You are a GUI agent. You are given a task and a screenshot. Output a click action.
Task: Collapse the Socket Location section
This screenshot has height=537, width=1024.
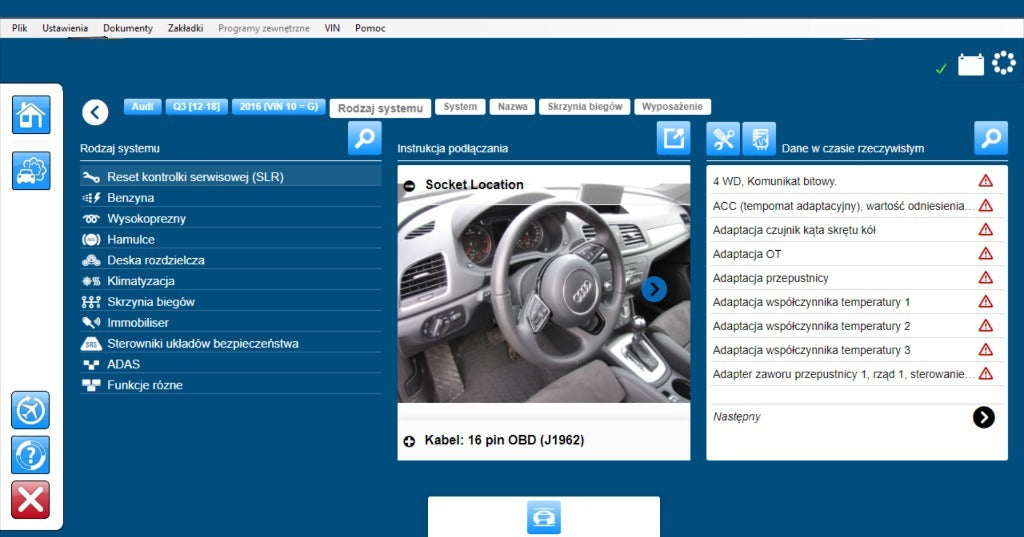click(409, 186)
